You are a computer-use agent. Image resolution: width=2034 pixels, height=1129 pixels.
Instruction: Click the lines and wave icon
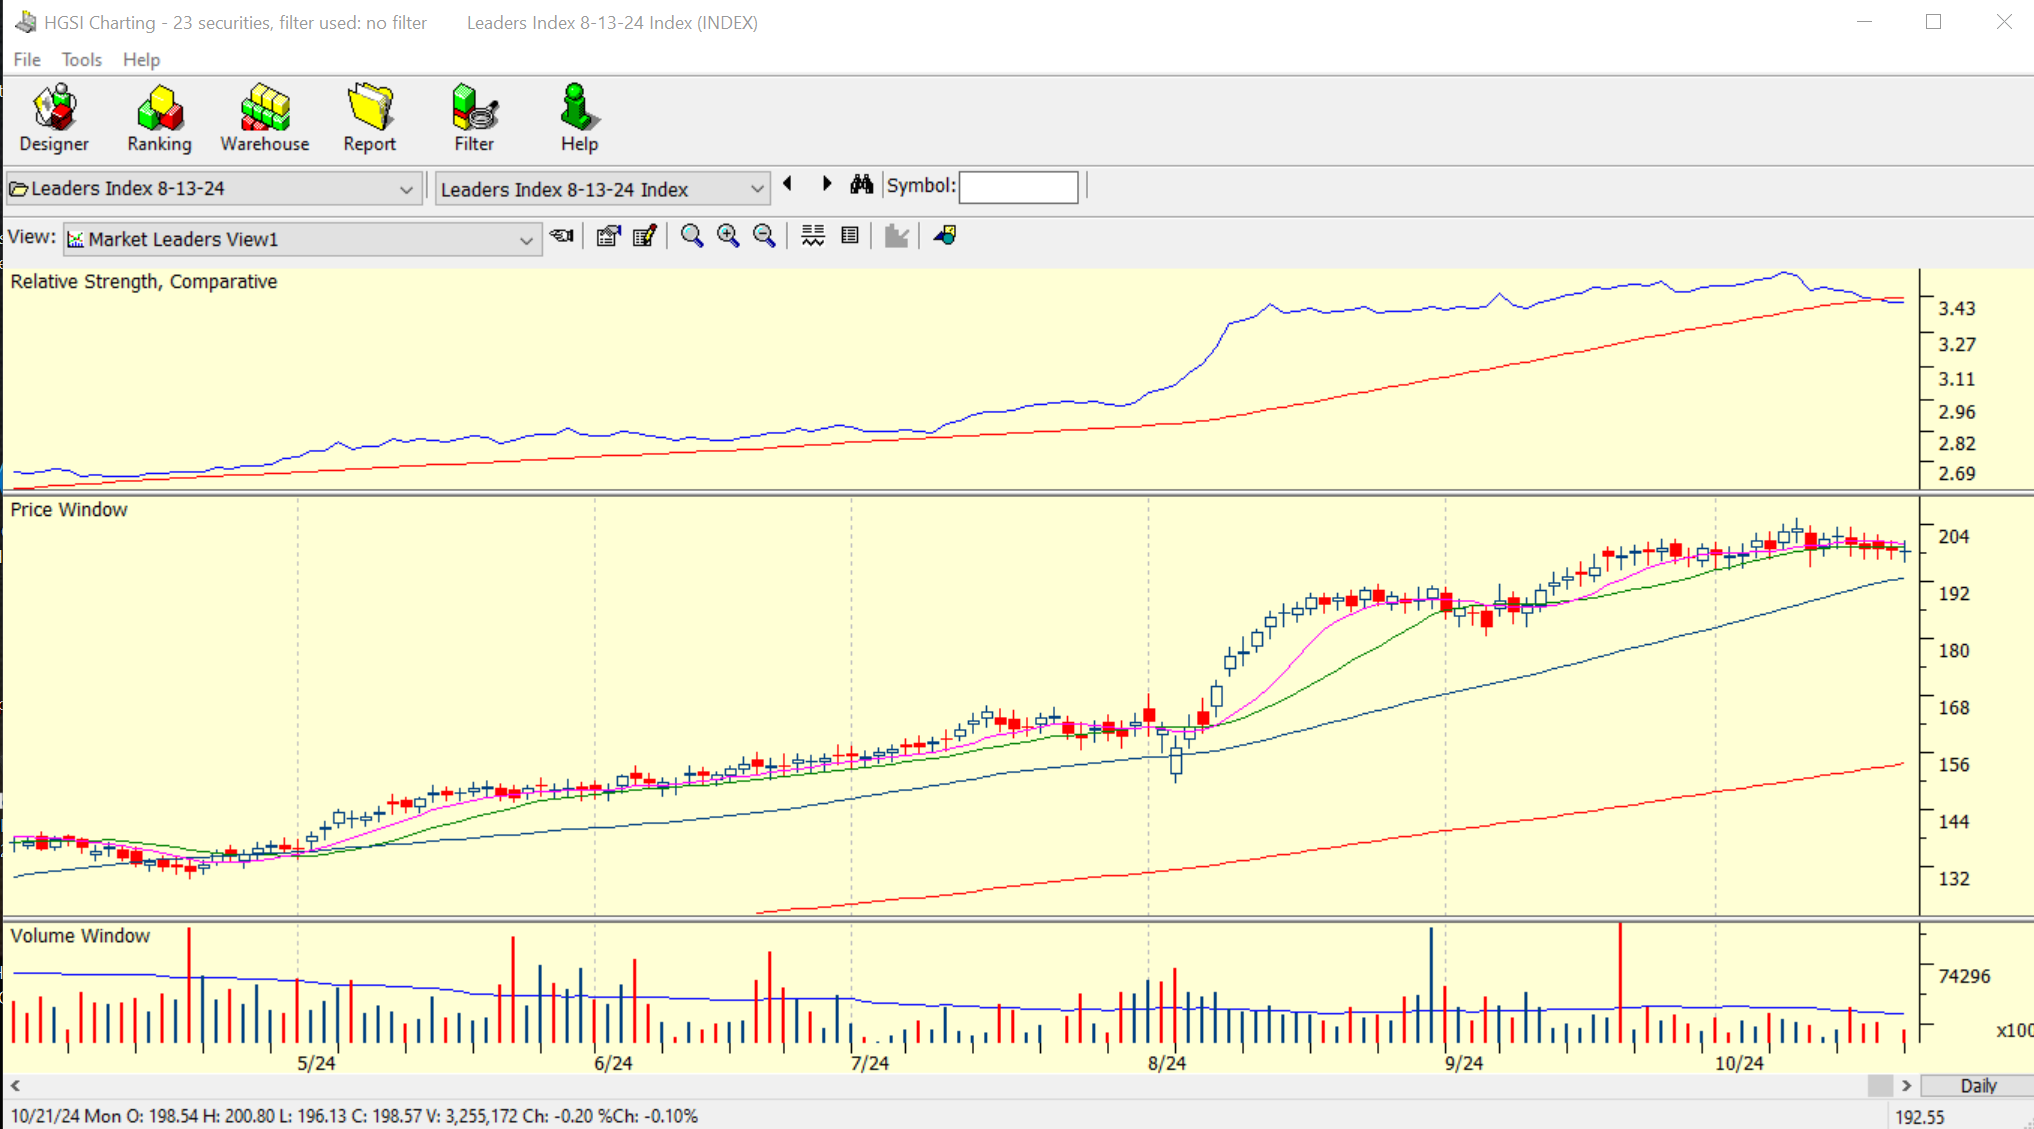click(813, 236)
